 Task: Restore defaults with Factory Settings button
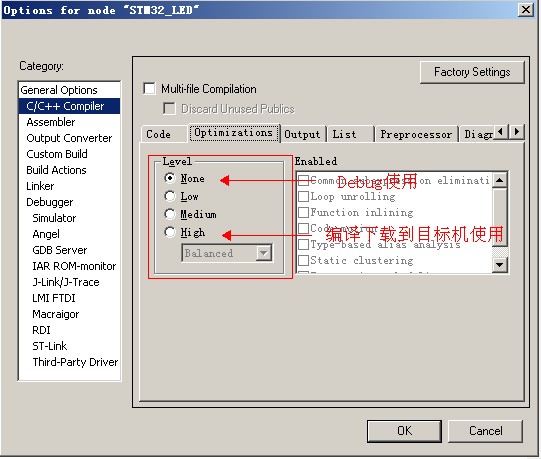[x=472, y=72]
